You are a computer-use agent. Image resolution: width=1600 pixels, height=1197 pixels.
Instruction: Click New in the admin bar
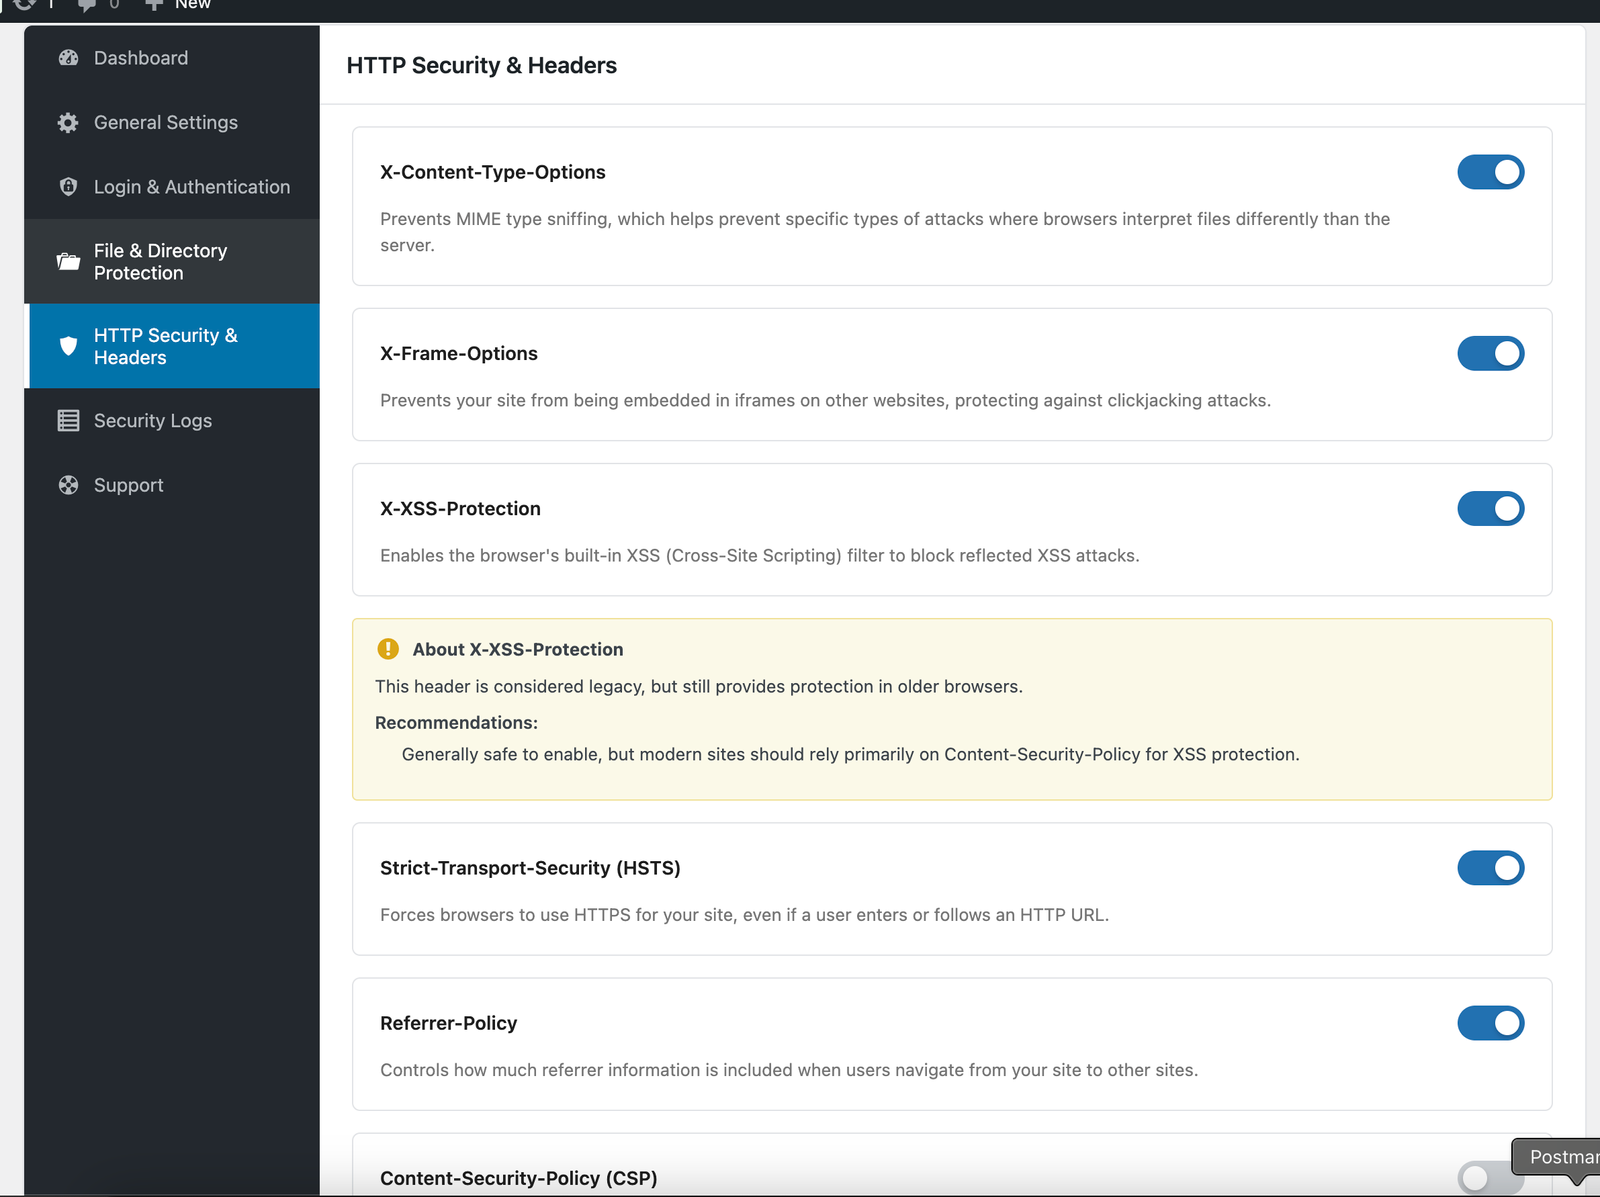coord(193,5)
